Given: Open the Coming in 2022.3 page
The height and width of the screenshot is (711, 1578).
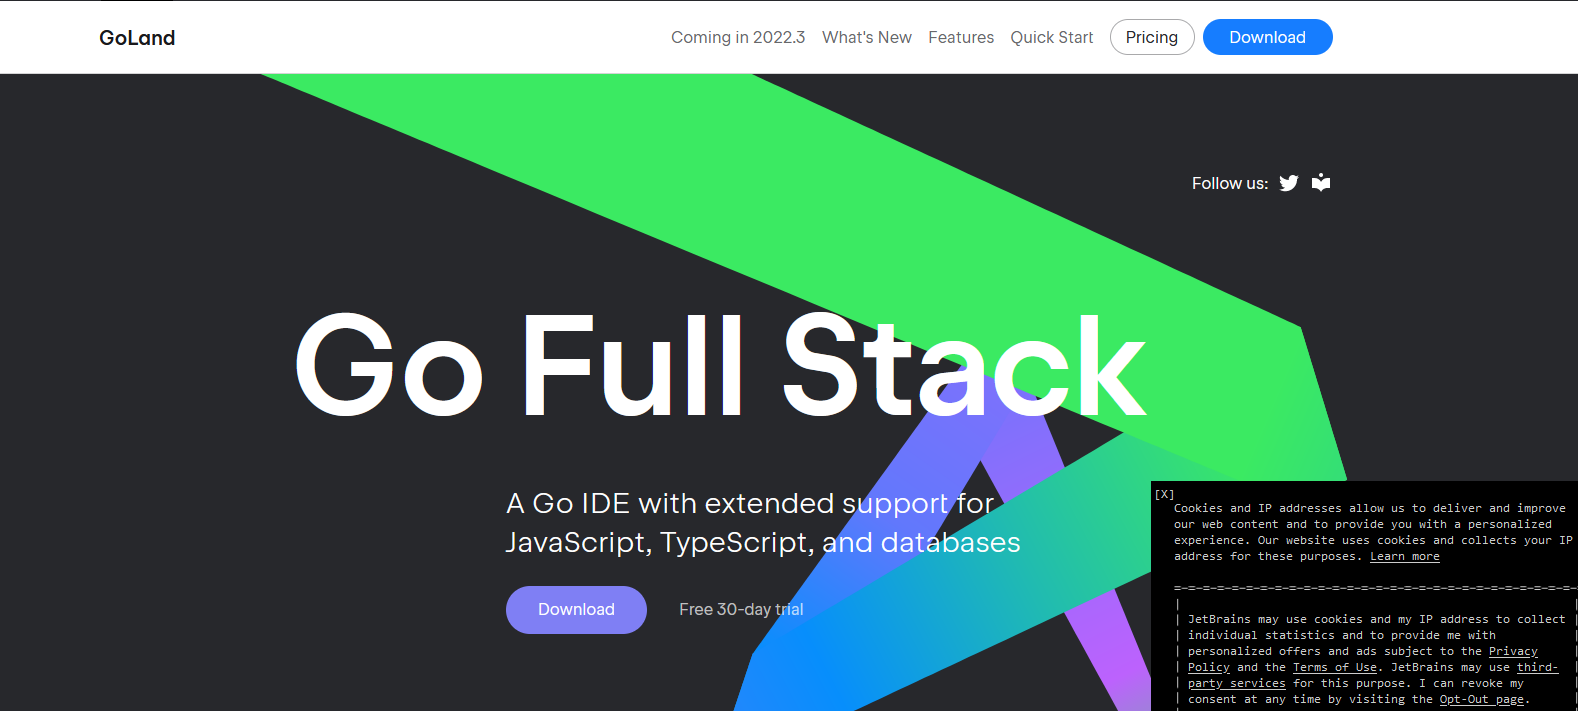Looking at the screenshot, I should 738,37.
